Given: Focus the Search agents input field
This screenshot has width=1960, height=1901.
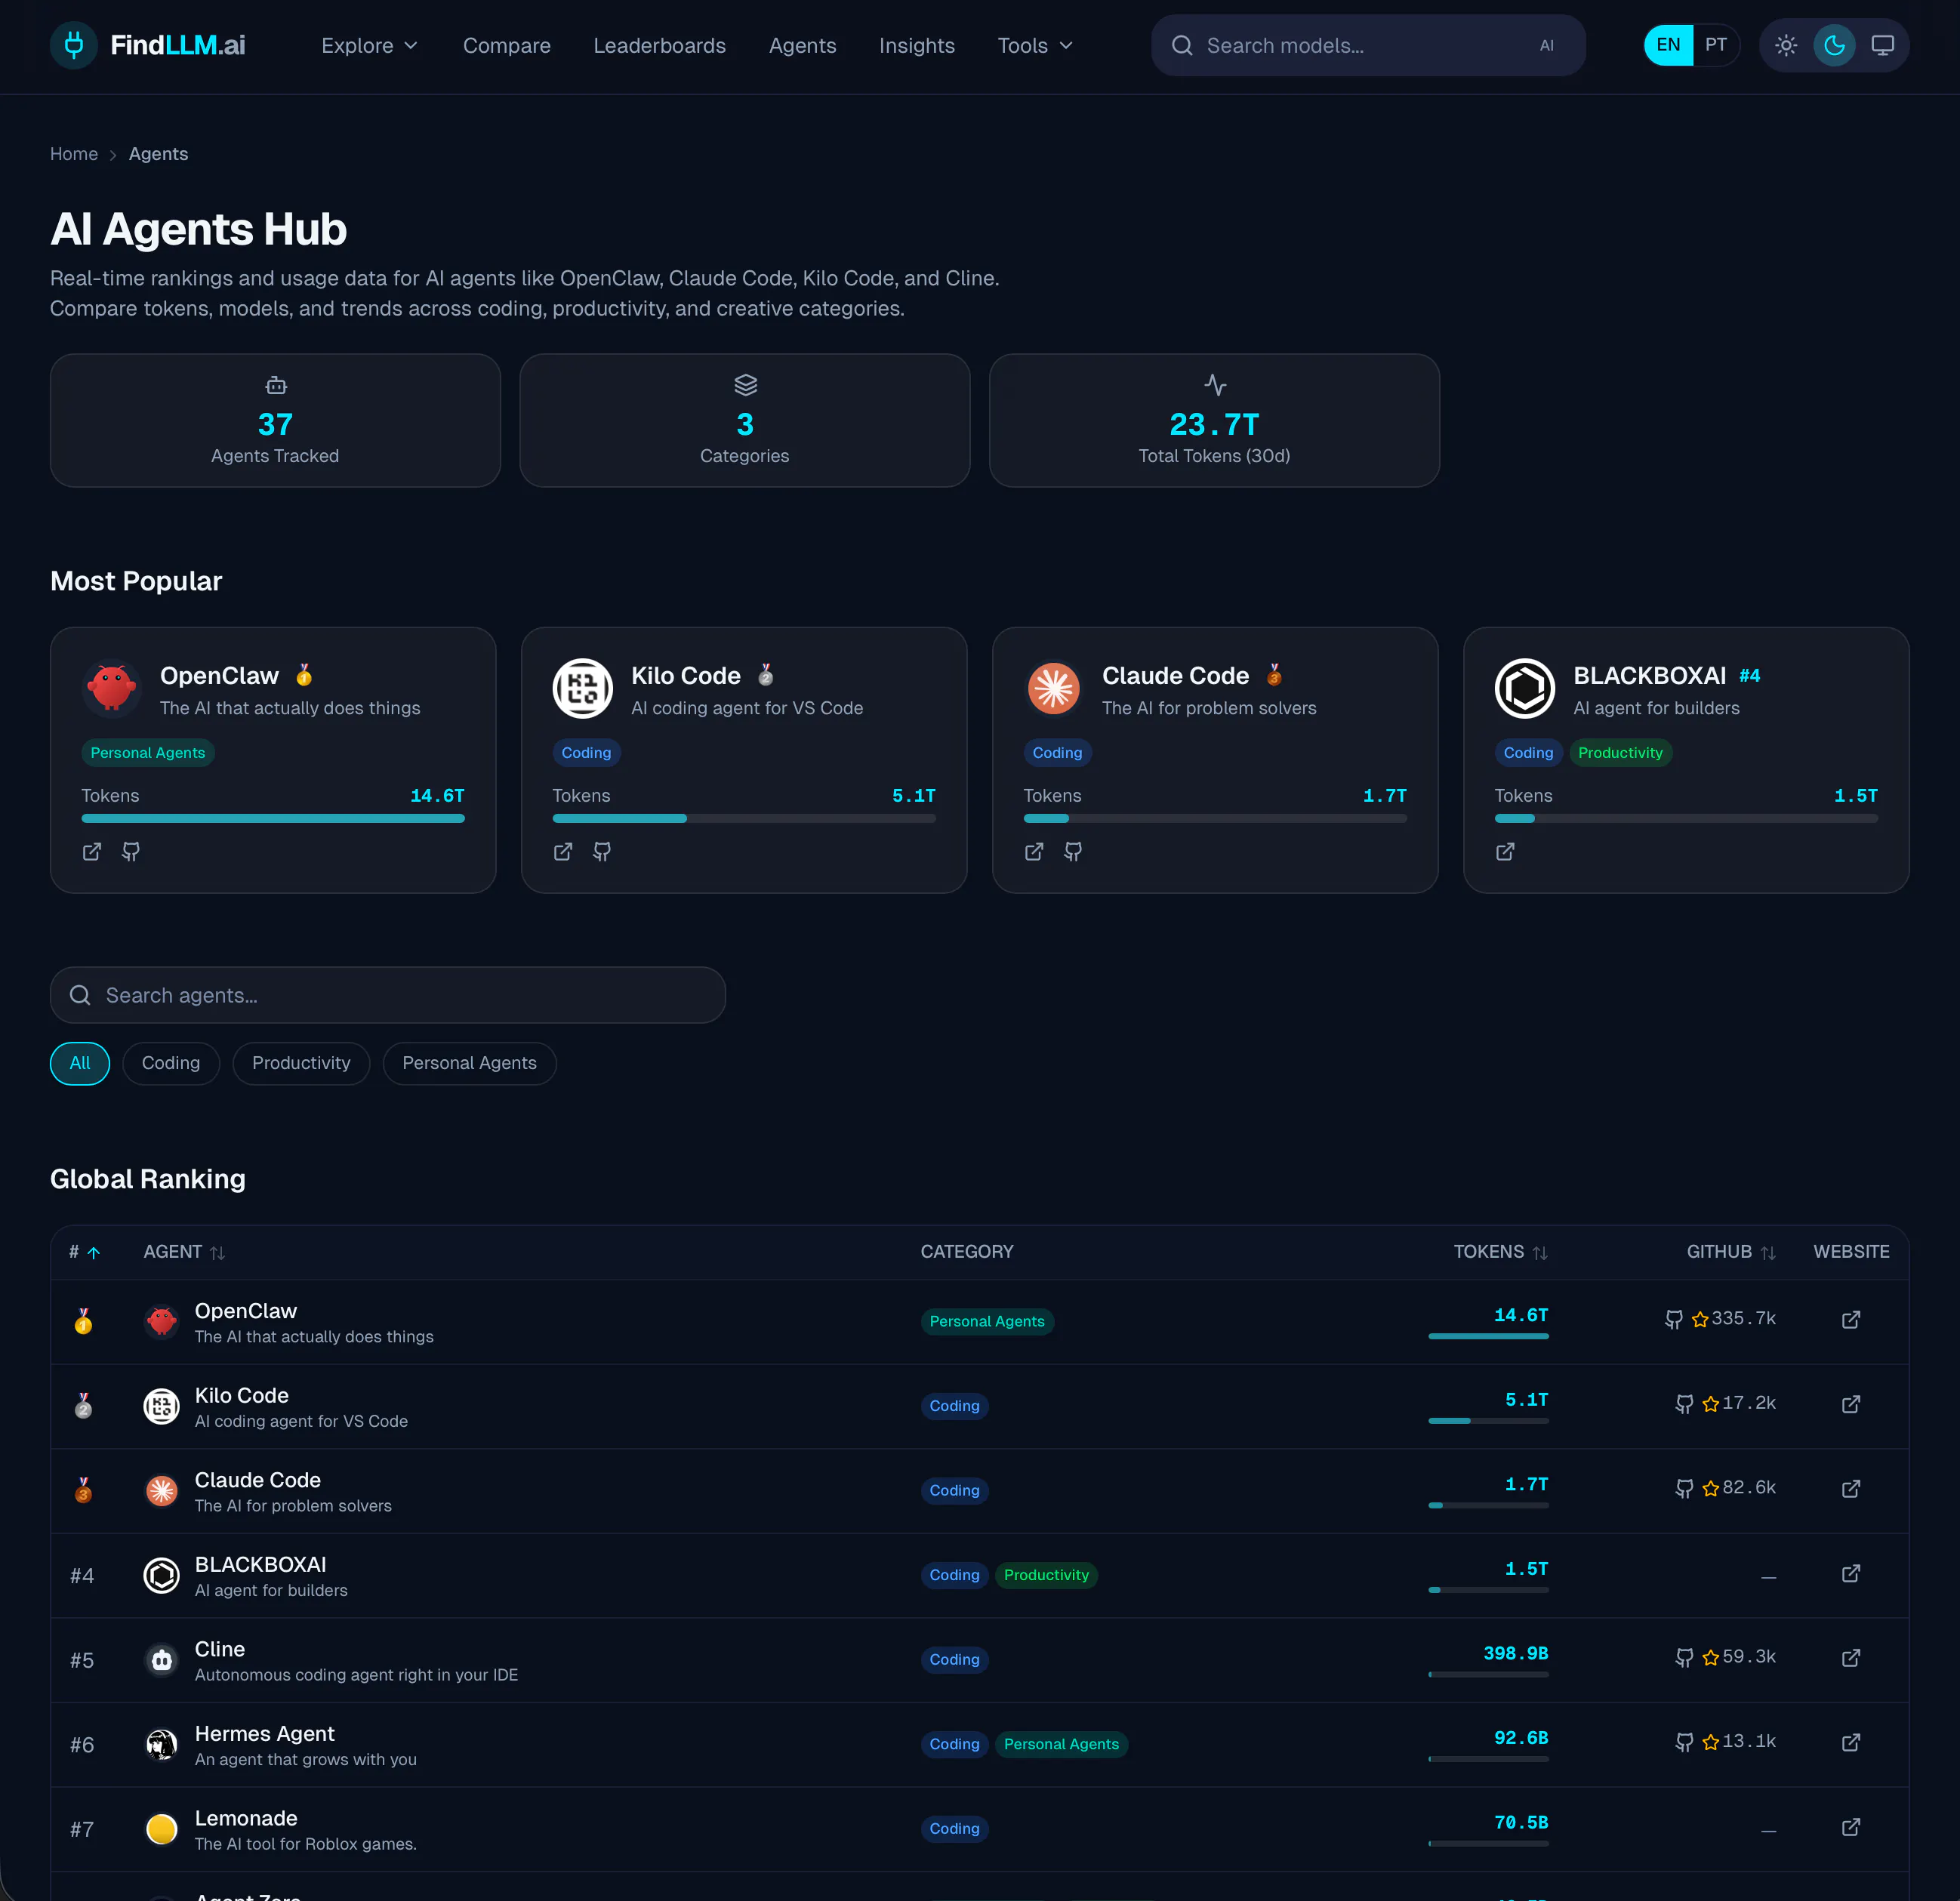Looking at the screenshot, I should pyautogui.click(x=388, y=995).
